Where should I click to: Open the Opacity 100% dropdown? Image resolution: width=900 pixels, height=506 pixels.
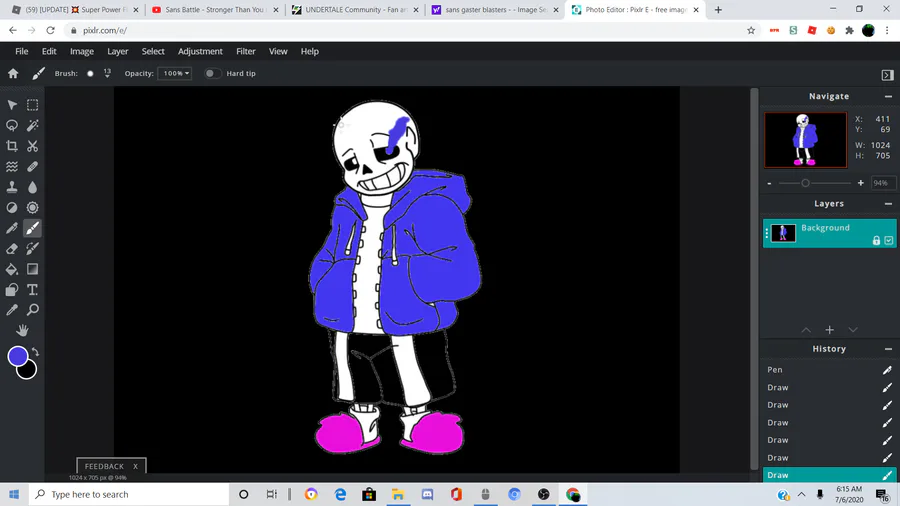coord(174,73)
